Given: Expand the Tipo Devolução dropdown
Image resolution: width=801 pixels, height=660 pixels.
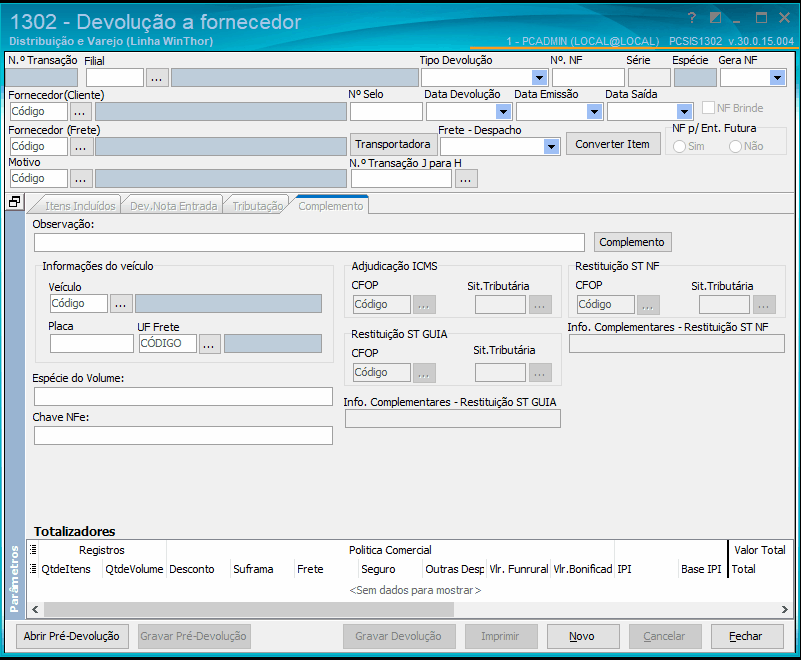Looking at the screenshot, I should tap(539, 78).
